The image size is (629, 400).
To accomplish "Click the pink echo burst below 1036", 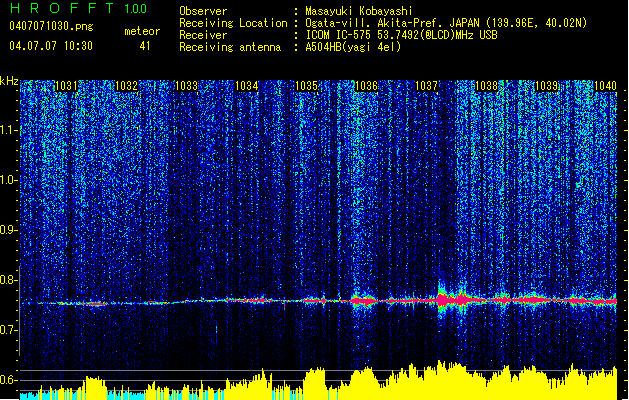I will (363, 300).
